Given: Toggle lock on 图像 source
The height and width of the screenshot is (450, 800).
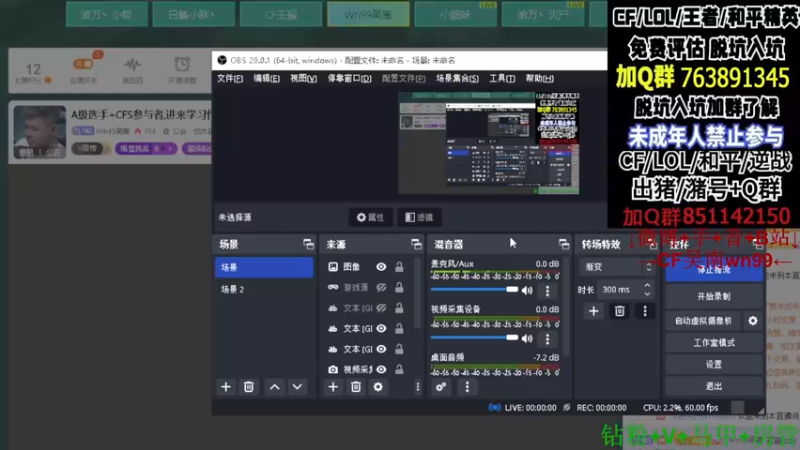Looking at the screenshot, I should (x=399, y=267).
